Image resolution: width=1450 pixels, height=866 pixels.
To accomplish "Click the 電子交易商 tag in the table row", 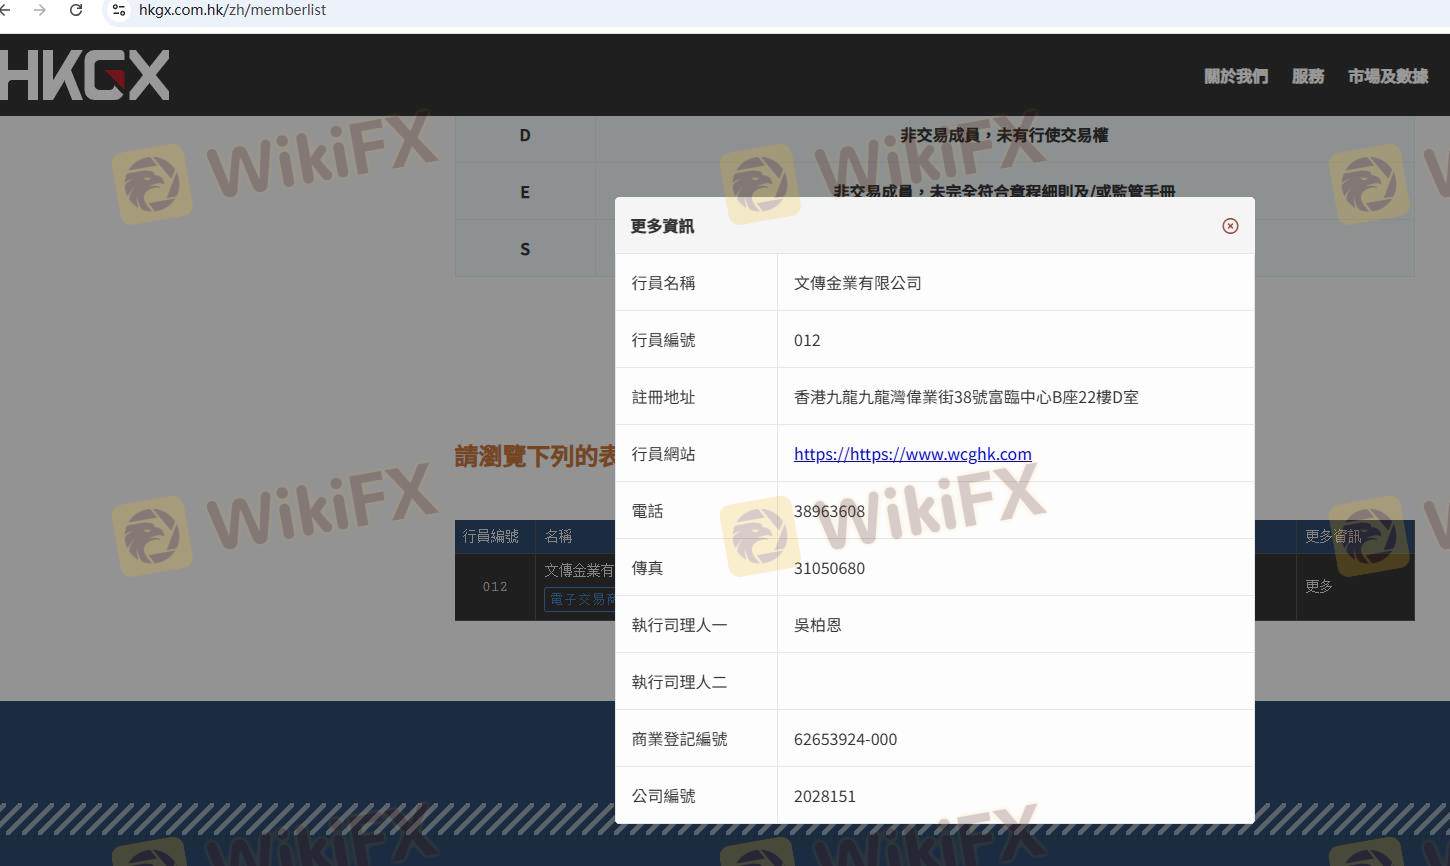I will coord(581,599).
